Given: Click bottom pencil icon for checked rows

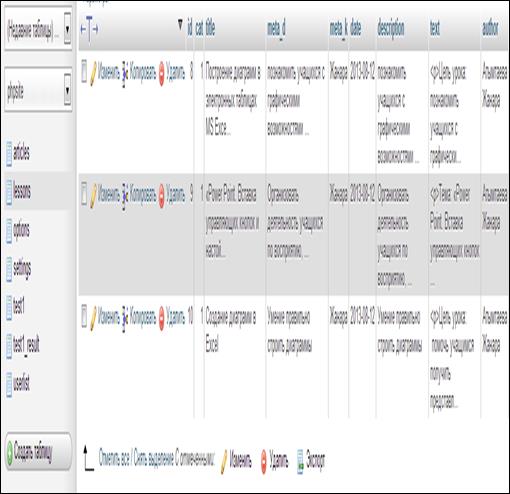Looking at the screenshot, I should pos(224,461).
